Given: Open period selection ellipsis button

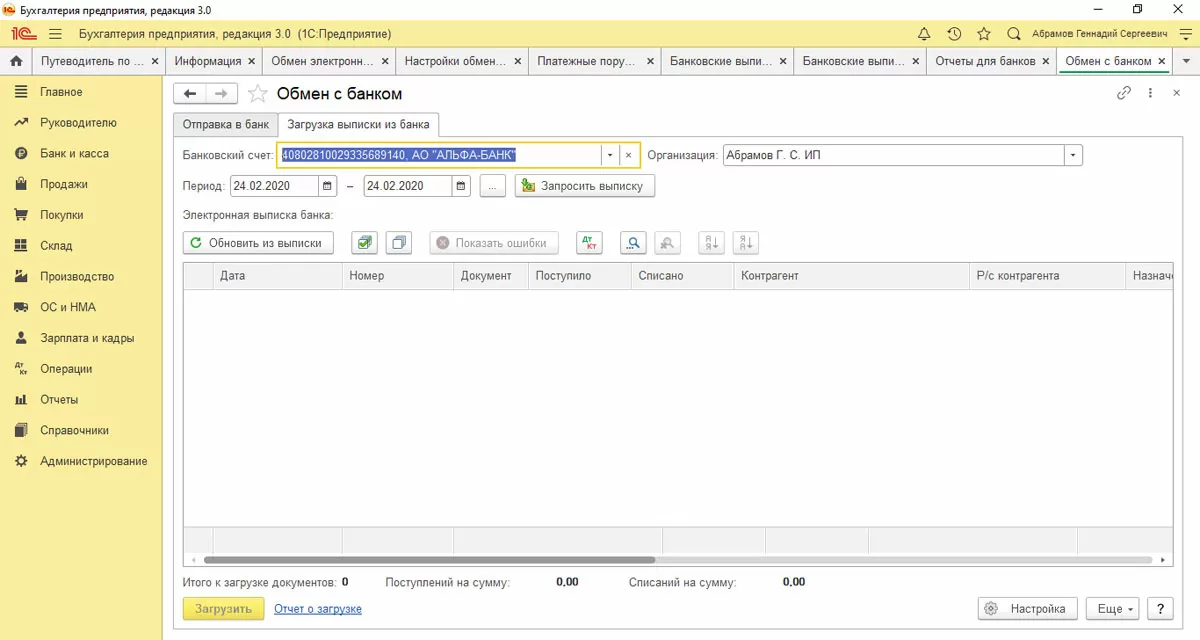Looking at the screenshot, I should click(x=493, y=186).
